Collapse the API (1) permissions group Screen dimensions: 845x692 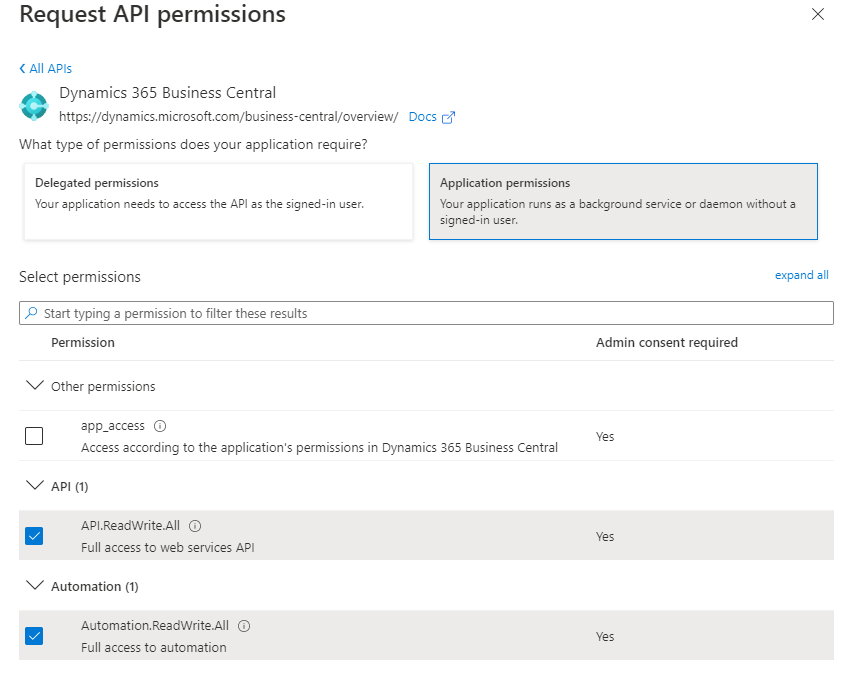point(35,486)
